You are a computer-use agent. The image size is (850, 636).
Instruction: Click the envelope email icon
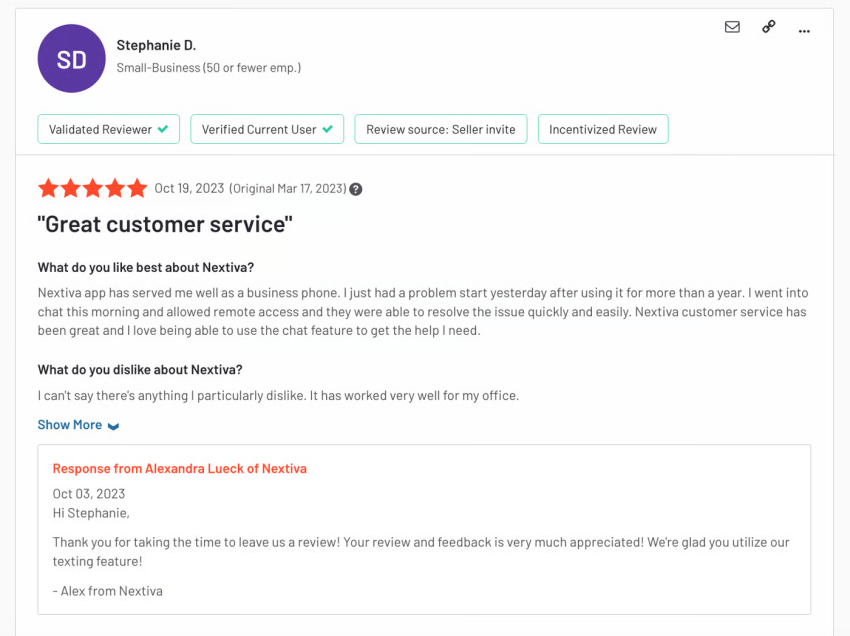point(732,27)
